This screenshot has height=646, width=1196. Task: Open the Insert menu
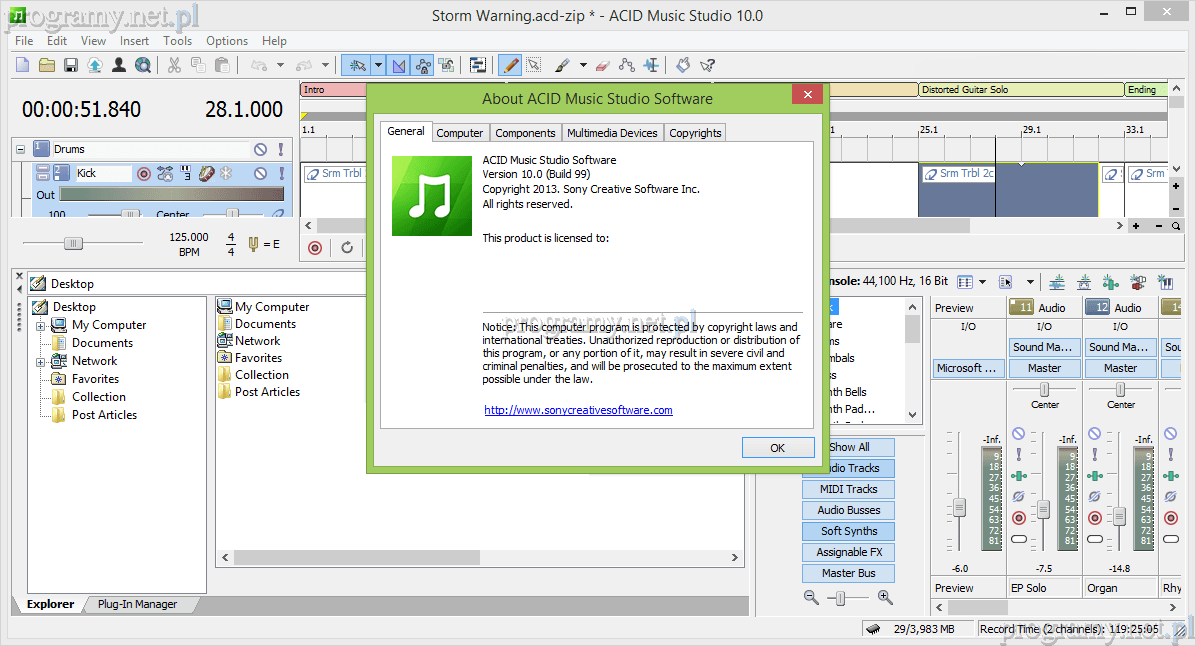pos(134,41)
